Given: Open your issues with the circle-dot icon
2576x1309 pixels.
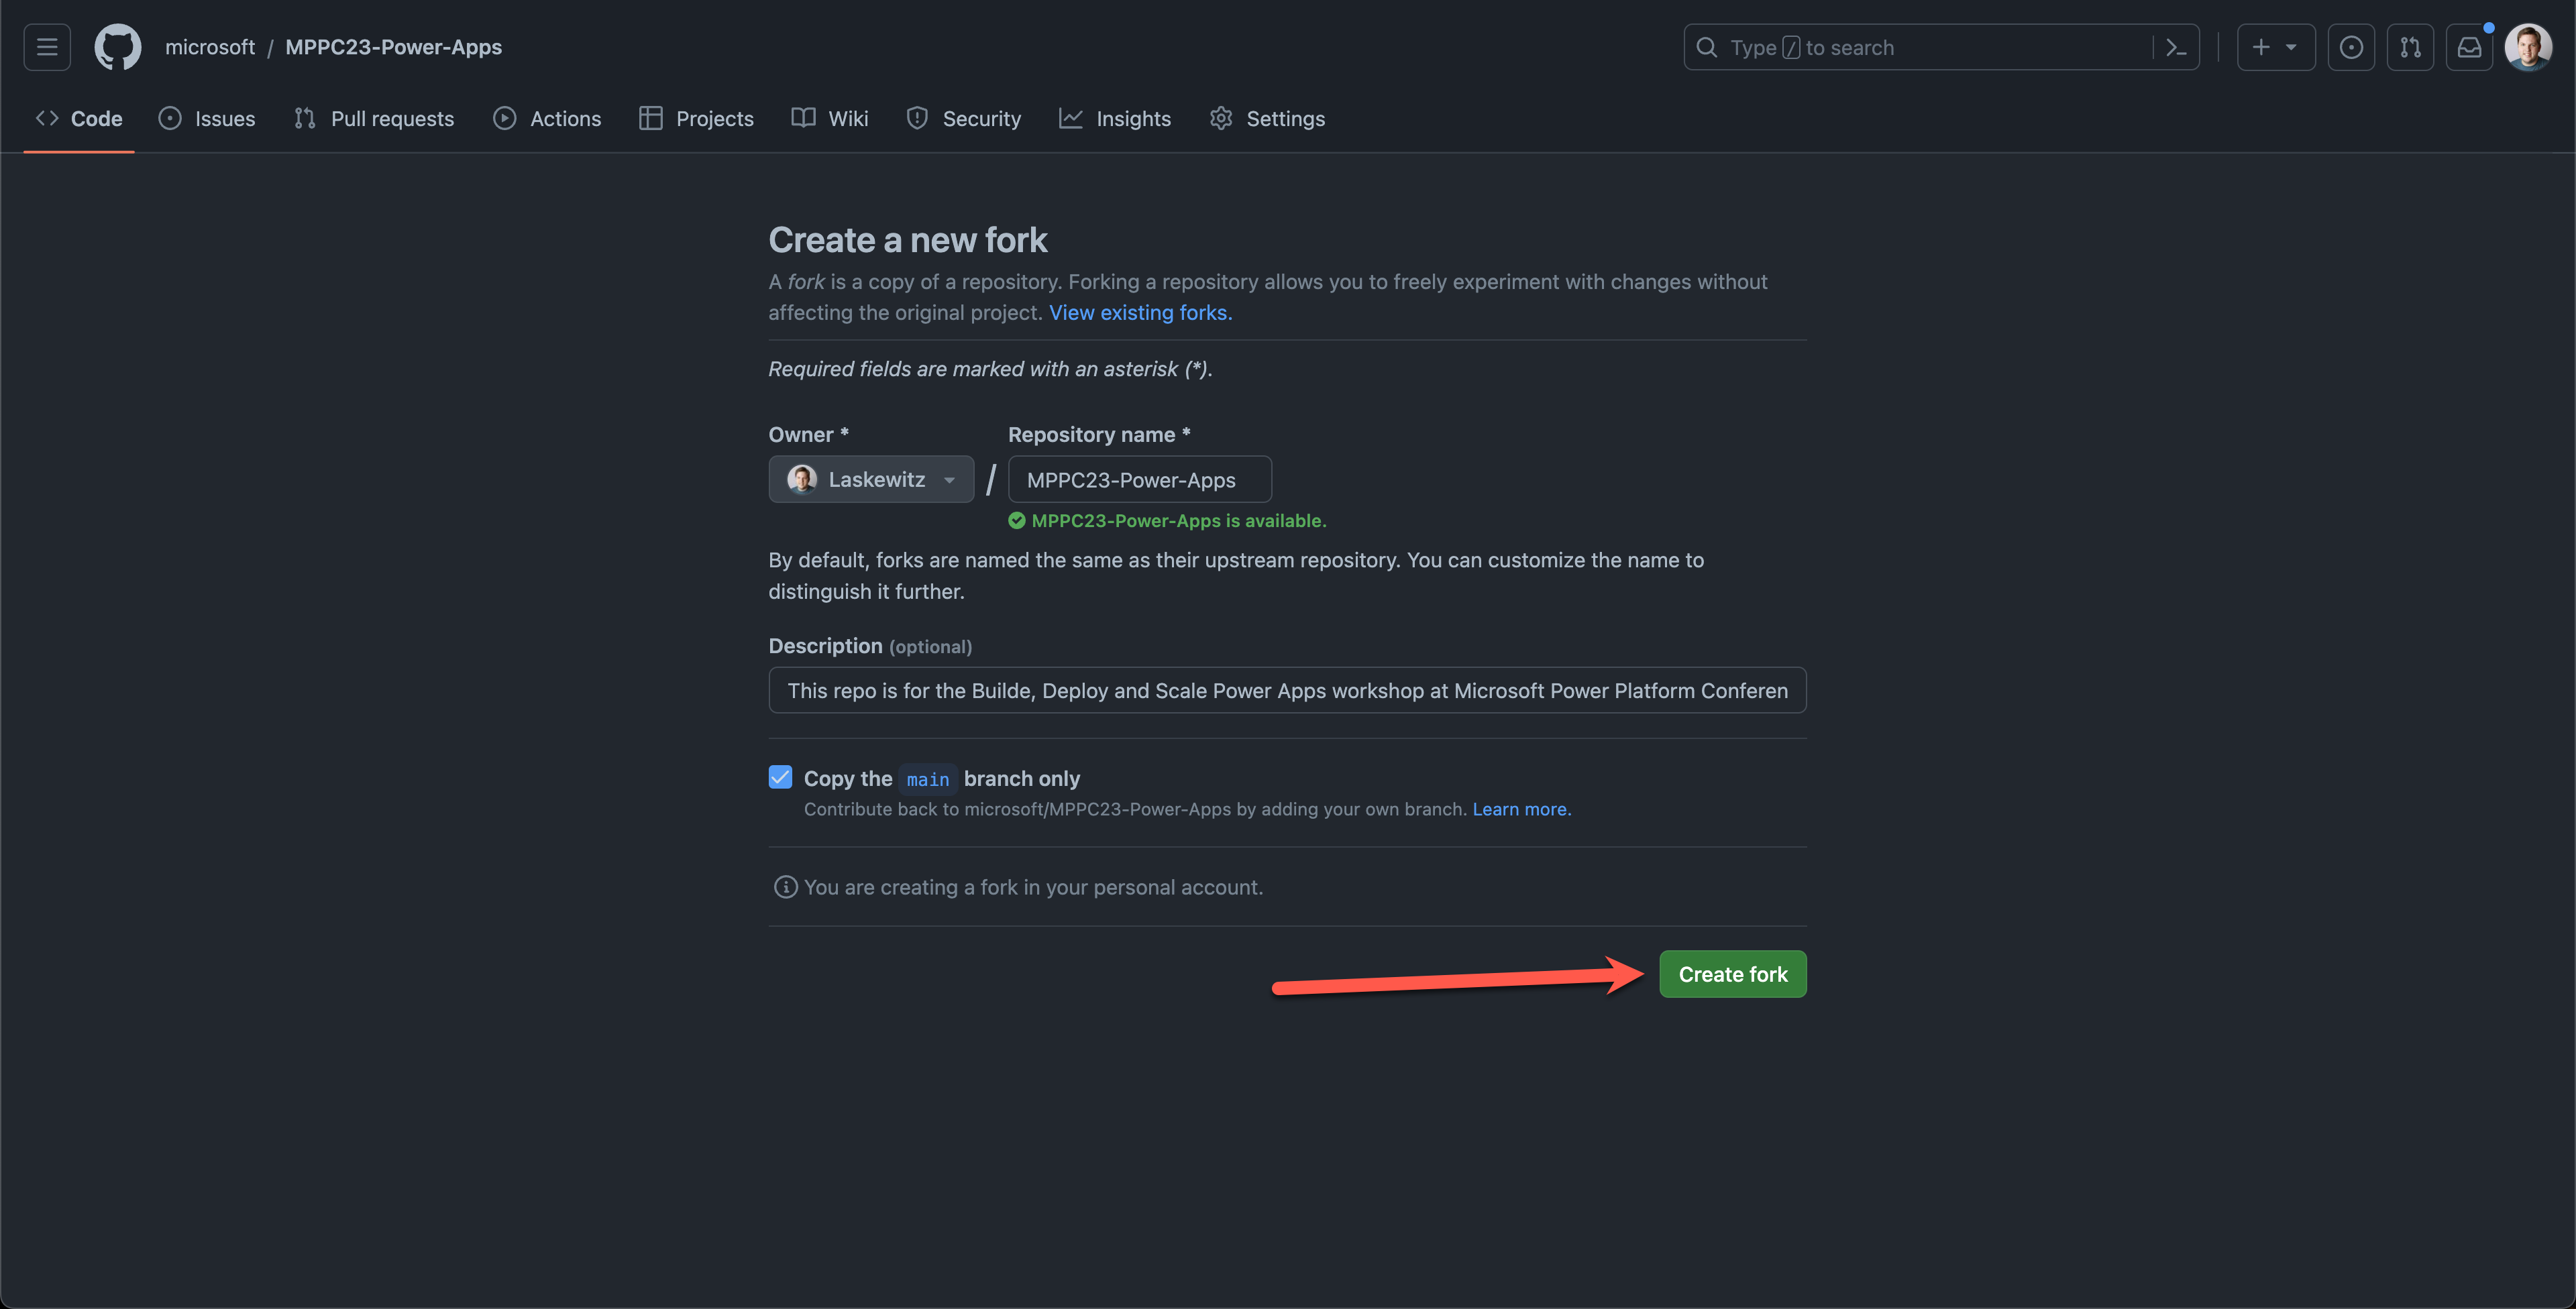Looking at the screenshot, I should point(2351,47).
